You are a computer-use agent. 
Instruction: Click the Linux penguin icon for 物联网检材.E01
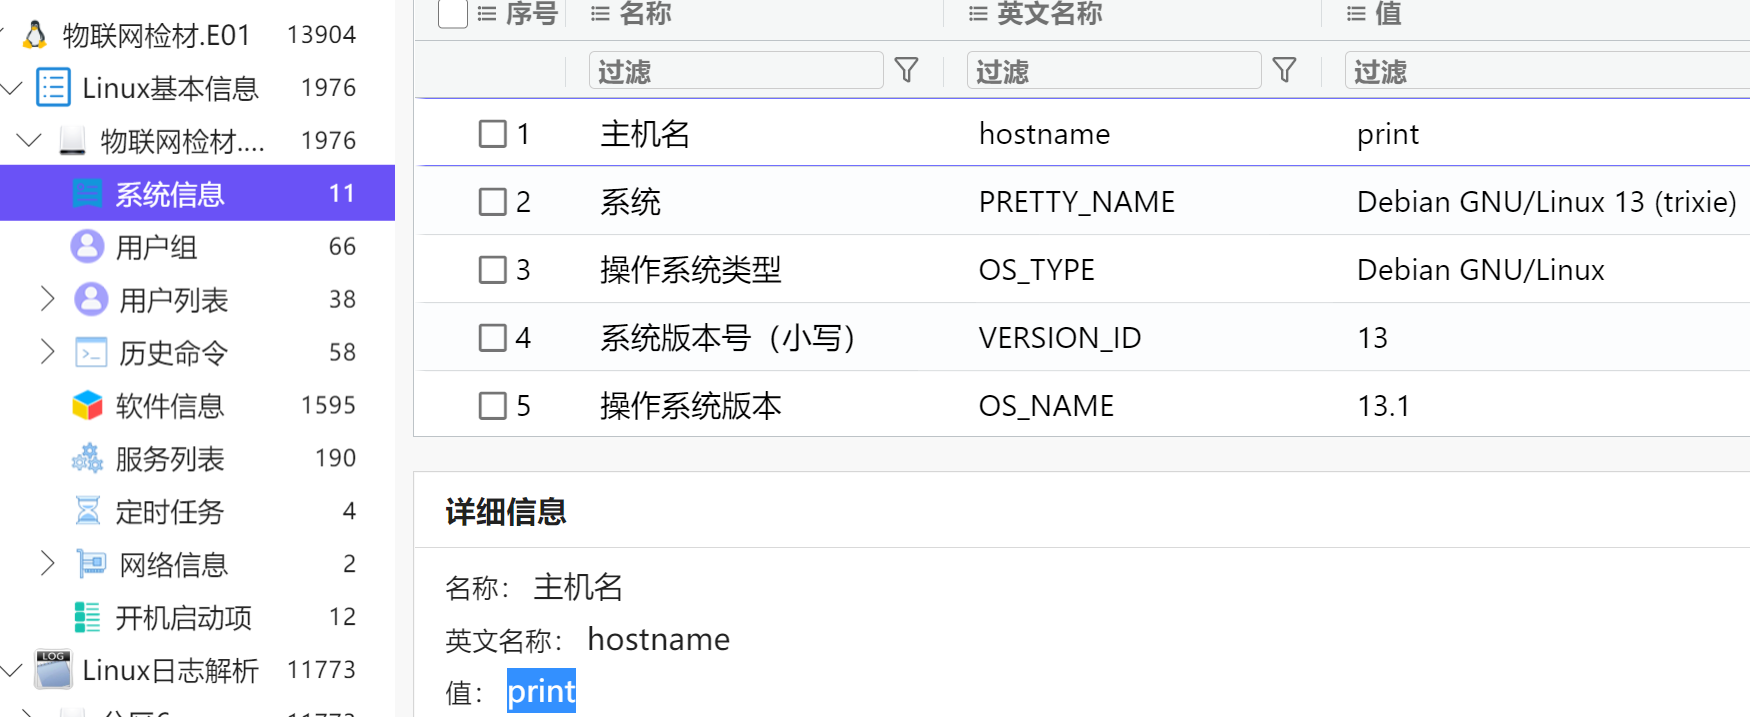(35, 35)
